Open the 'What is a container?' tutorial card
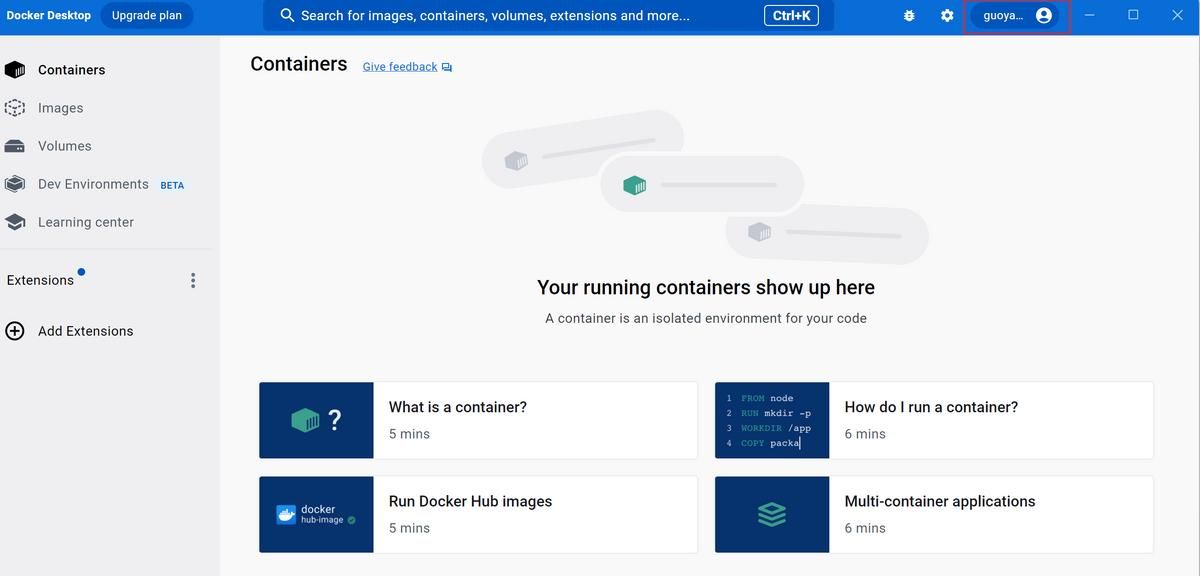The width and height of the screenshot is (1200, 576). (x=478, y=418)
